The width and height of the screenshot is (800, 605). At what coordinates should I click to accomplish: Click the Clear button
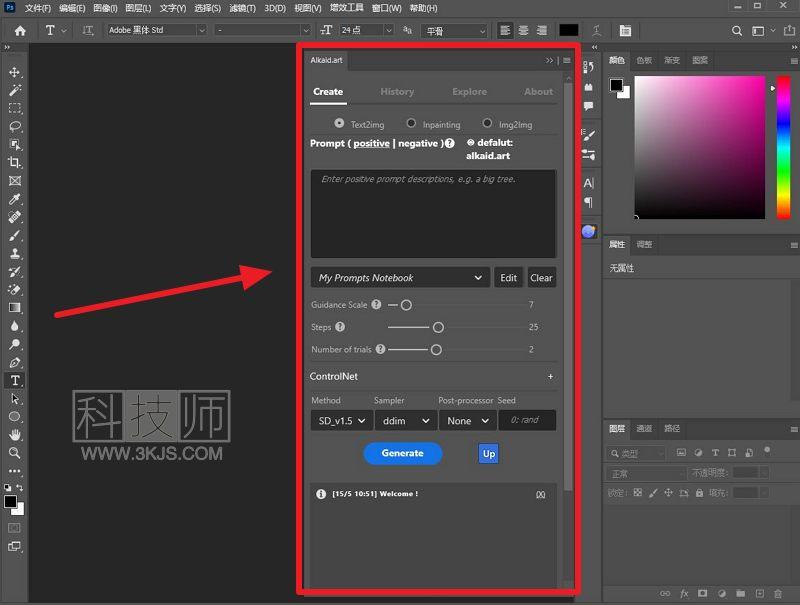click(x=541, y=278)
